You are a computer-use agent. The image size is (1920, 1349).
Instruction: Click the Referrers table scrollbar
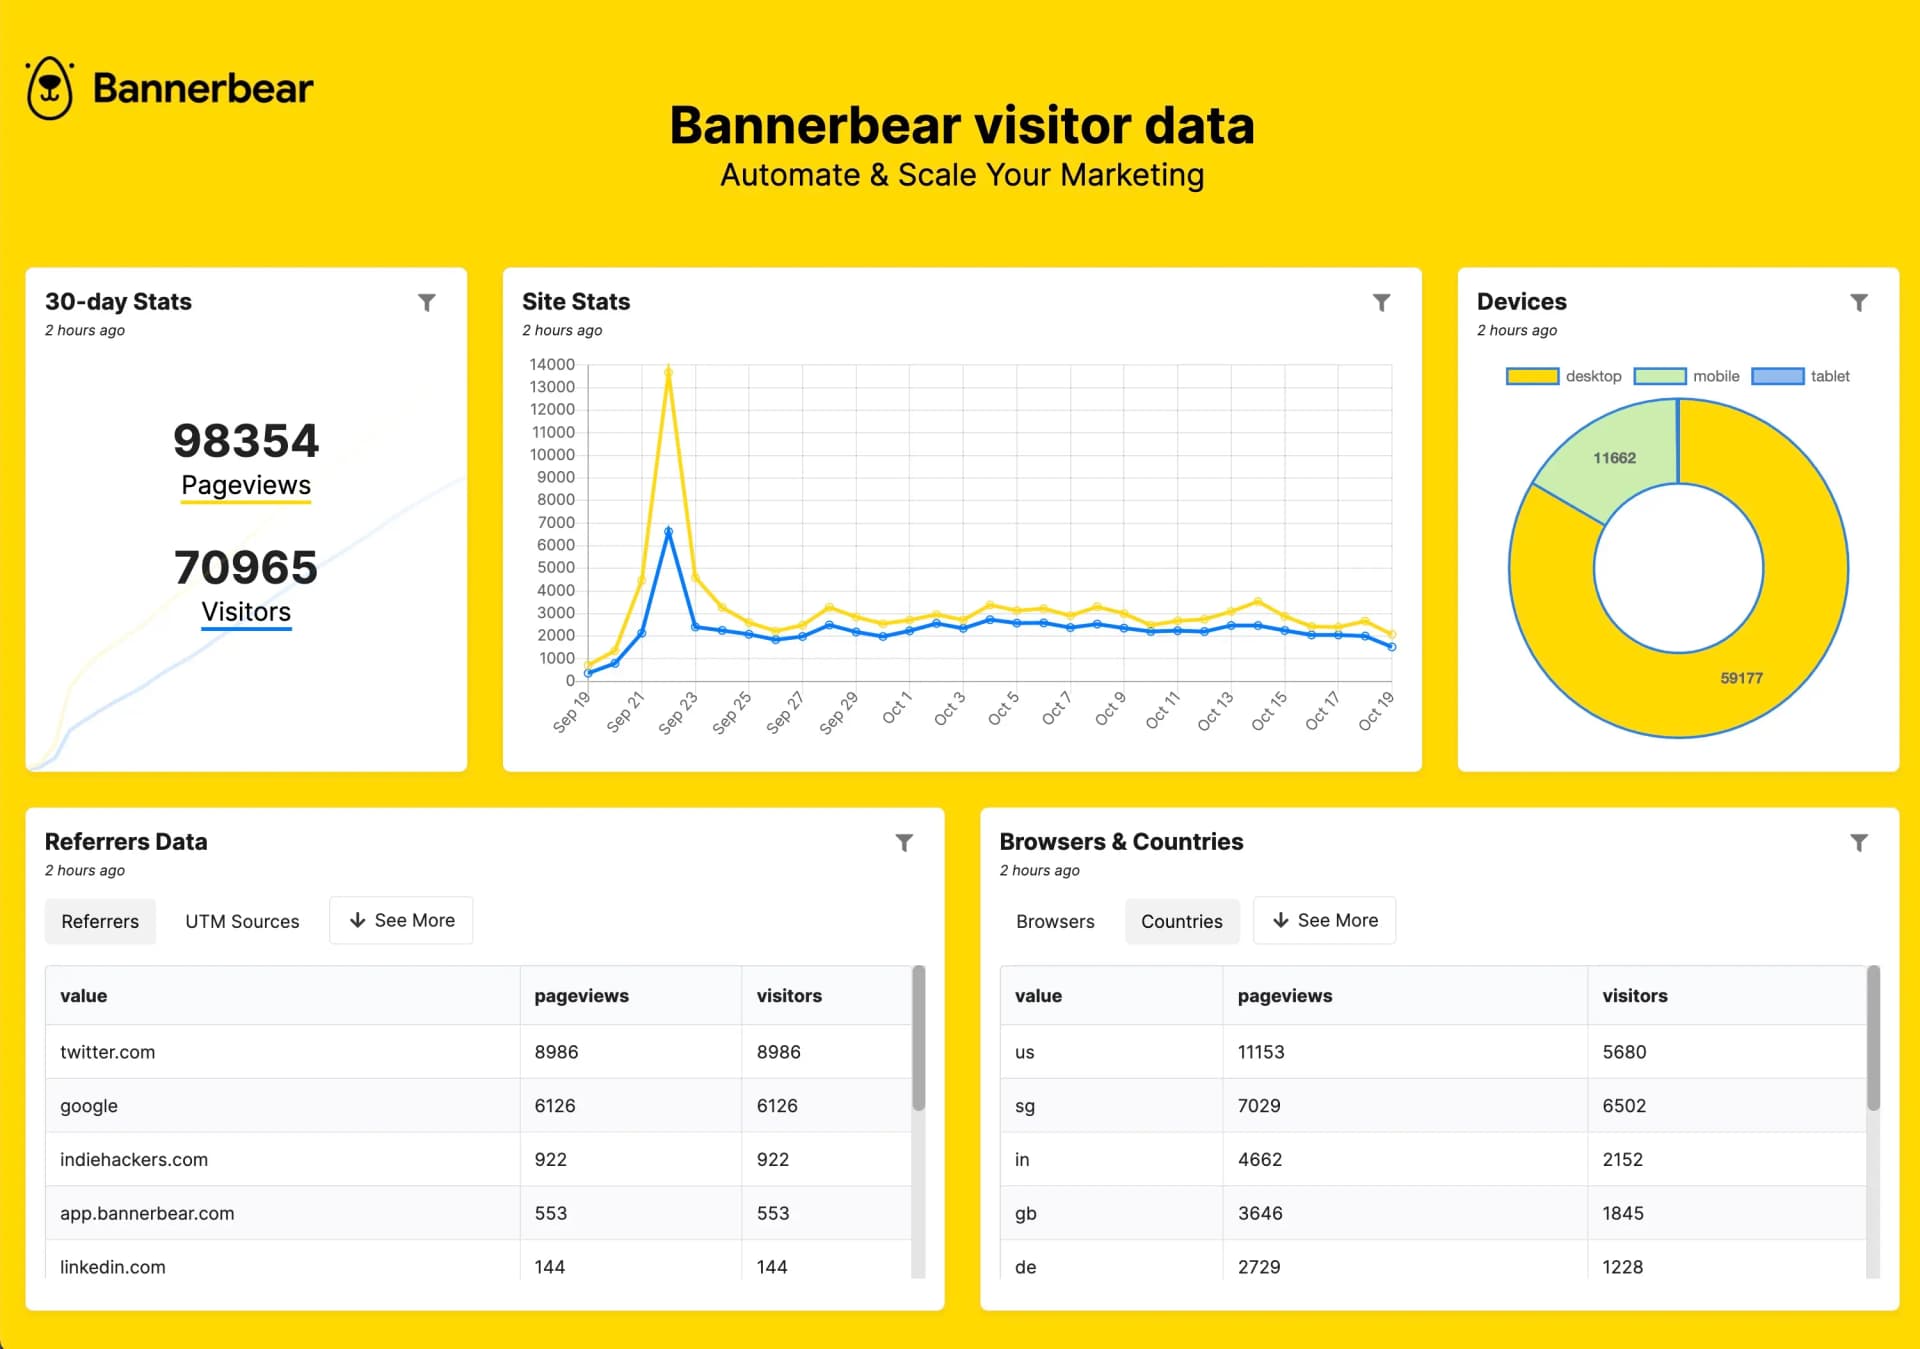coord(918,1038)
